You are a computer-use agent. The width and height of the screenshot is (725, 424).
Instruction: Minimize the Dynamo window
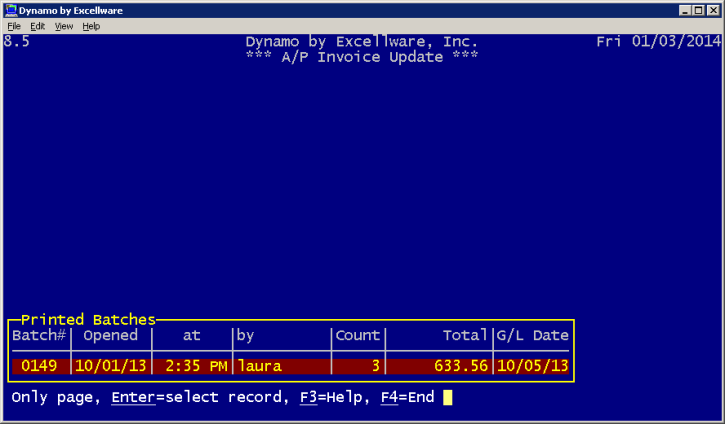pos(685,10)
